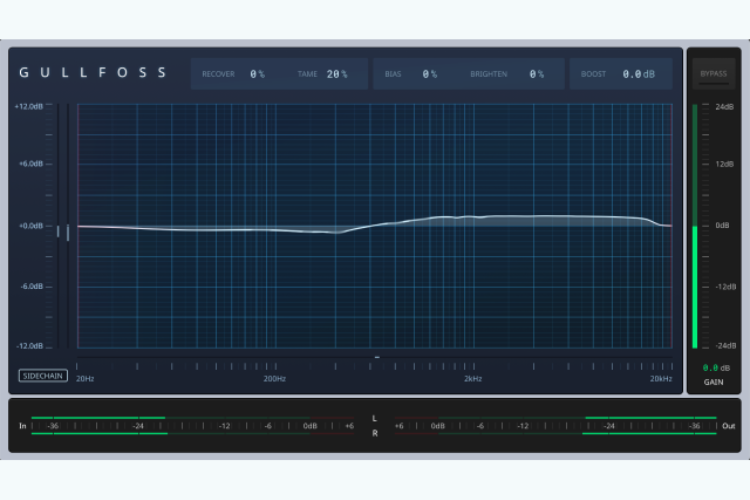Click the left EQ range handle near +0.0dB

(58, 232)
